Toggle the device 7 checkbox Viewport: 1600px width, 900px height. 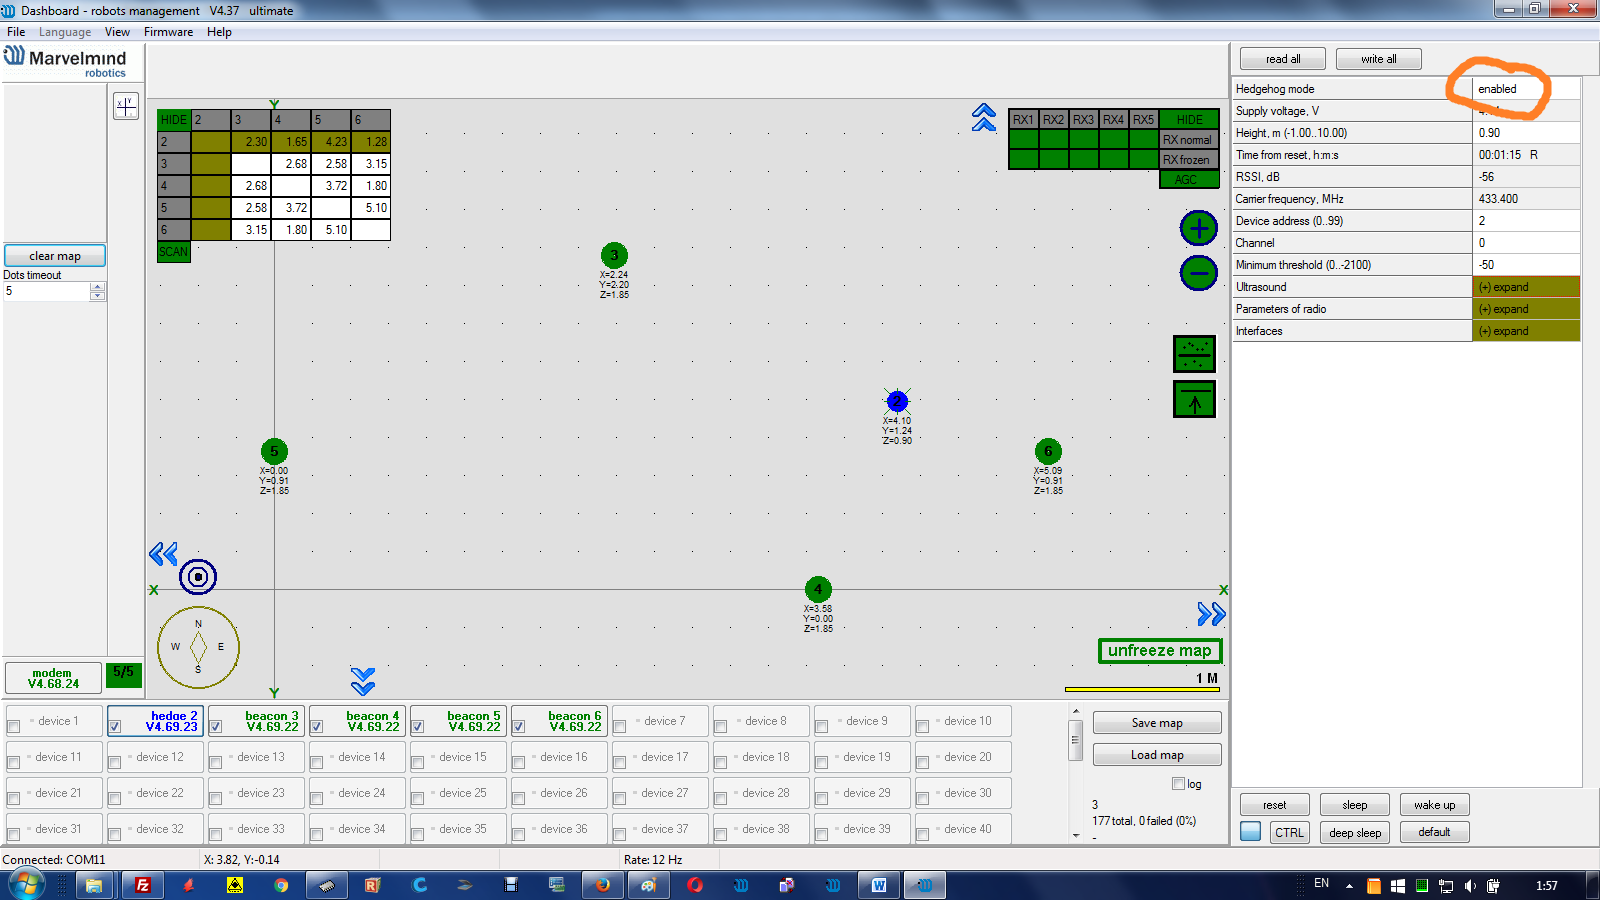620,727
